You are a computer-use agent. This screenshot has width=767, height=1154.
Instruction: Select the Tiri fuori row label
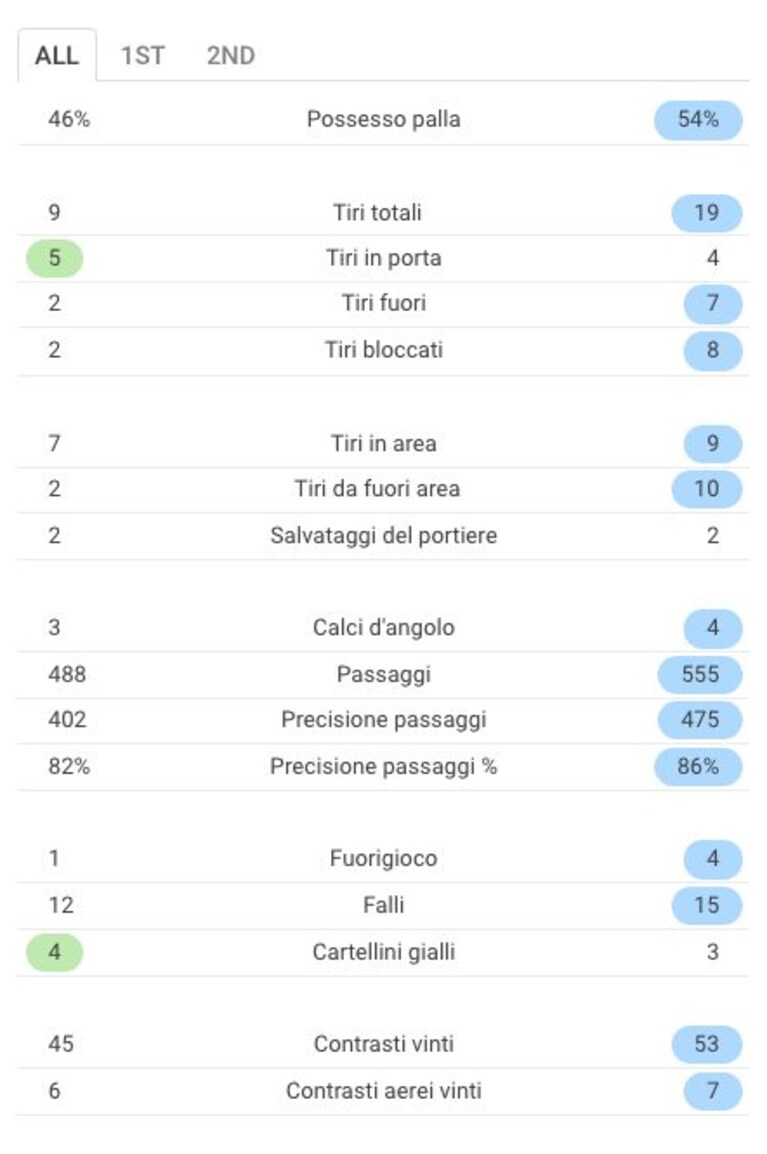[384, 303]
